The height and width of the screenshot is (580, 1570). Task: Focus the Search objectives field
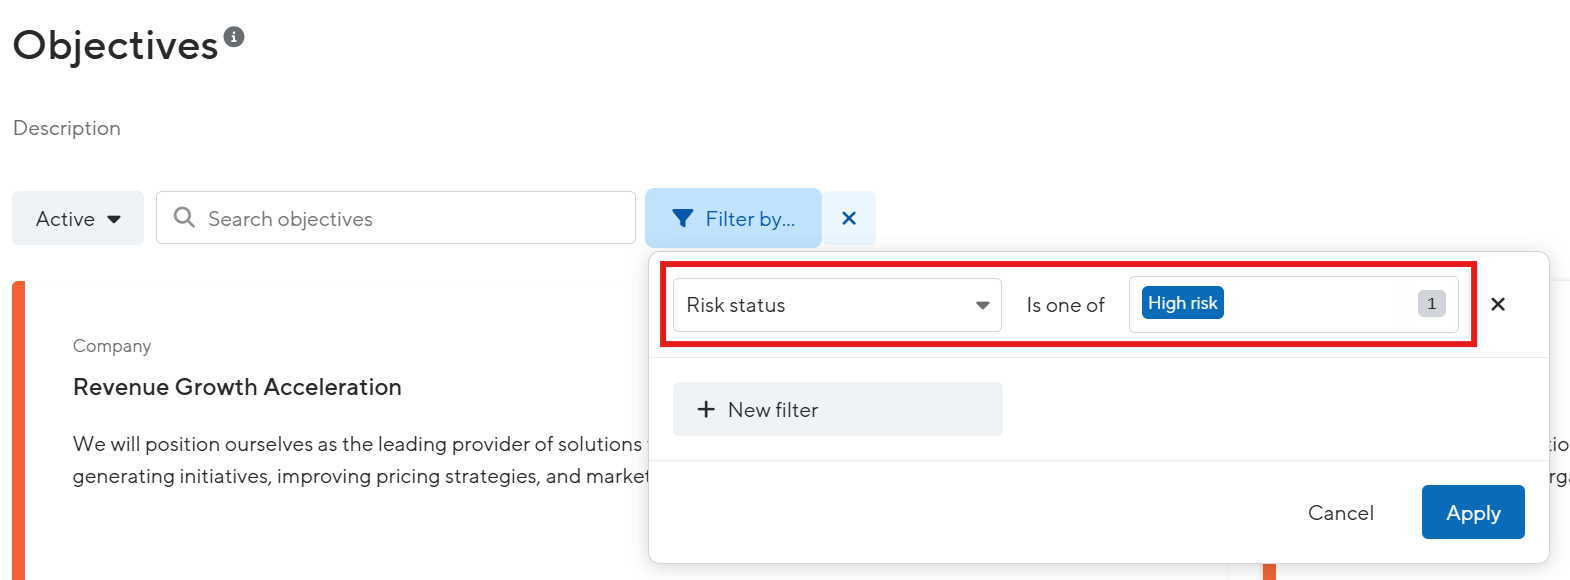coord(396,218)
